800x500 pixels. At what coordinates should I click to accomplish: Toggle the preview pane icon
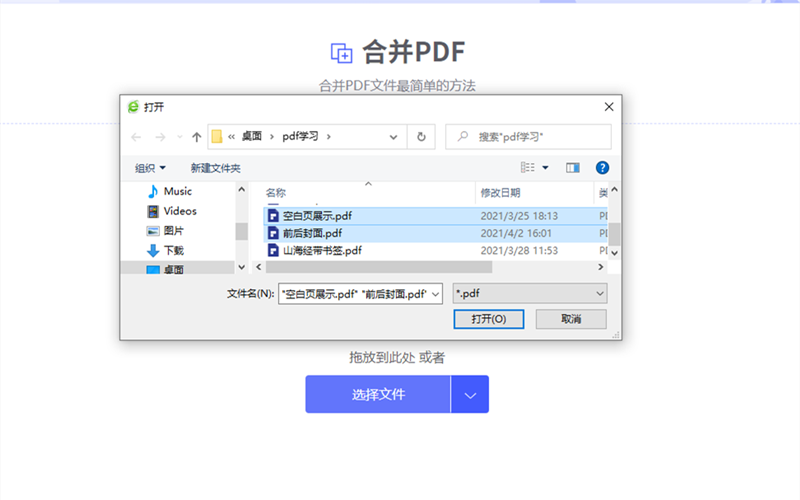pos(573,168)
